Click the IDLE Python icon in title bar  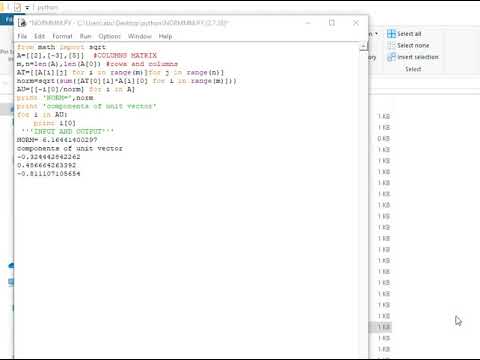tap(22, 23)
